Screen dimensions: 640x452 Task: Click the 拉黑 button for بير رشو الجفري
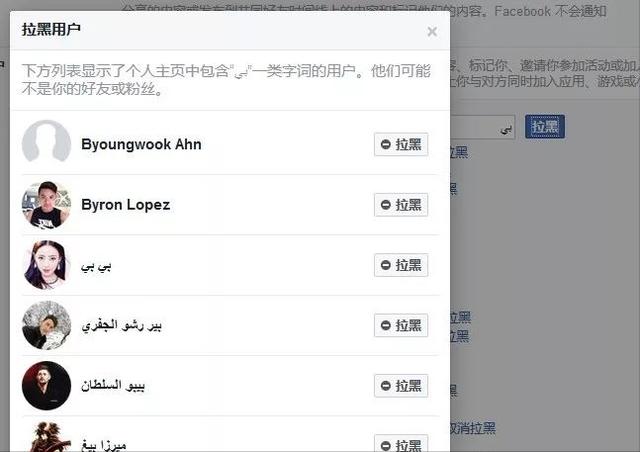pyautogui.click(x=401, y=325)
